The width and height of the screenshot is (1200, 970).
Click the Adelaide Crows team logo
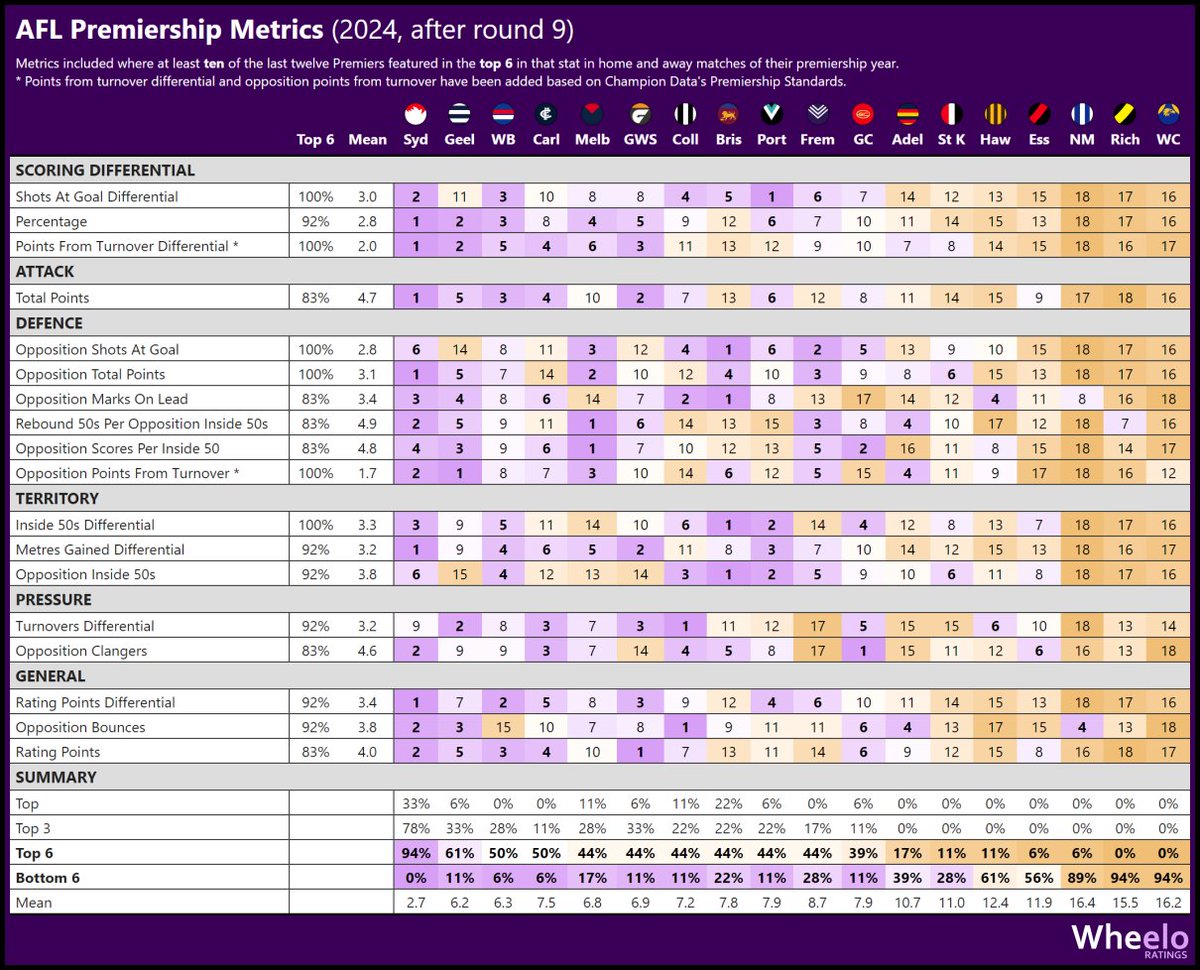point(908,113)
